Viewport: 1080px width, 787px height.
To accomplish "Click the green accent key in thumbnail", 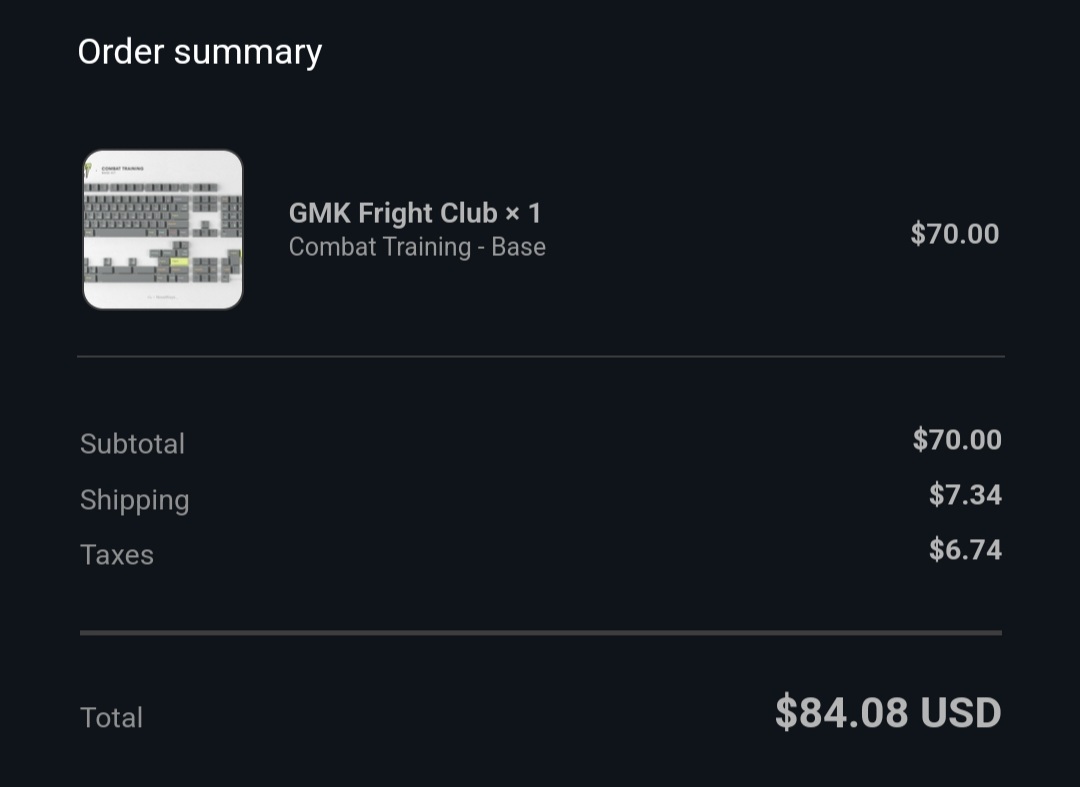I will pos(179,262).
